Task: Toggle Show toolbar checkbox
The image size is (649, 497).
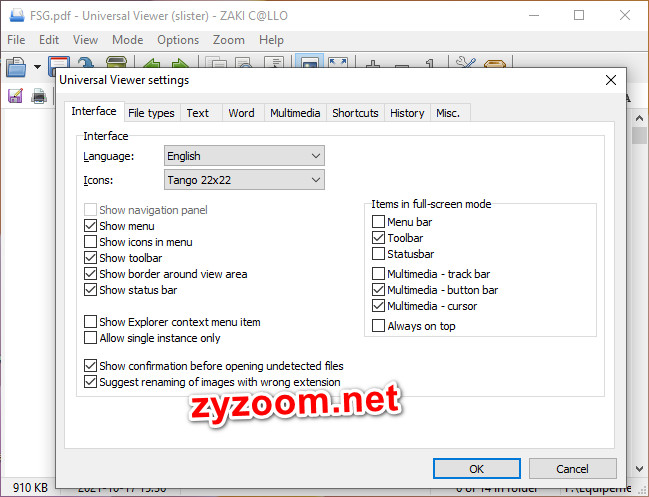Action: (90, 258)
